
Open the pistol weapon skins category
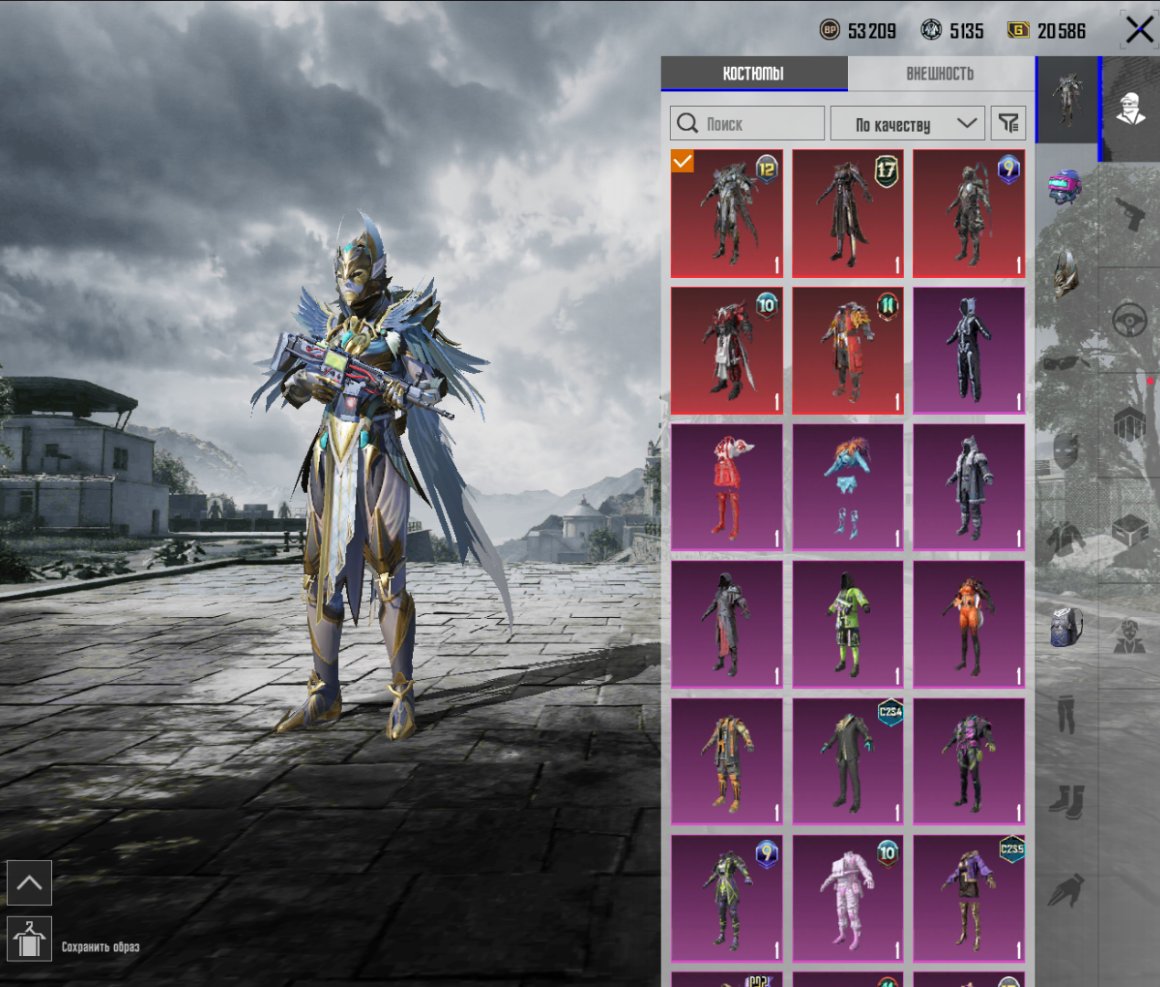1130,213
